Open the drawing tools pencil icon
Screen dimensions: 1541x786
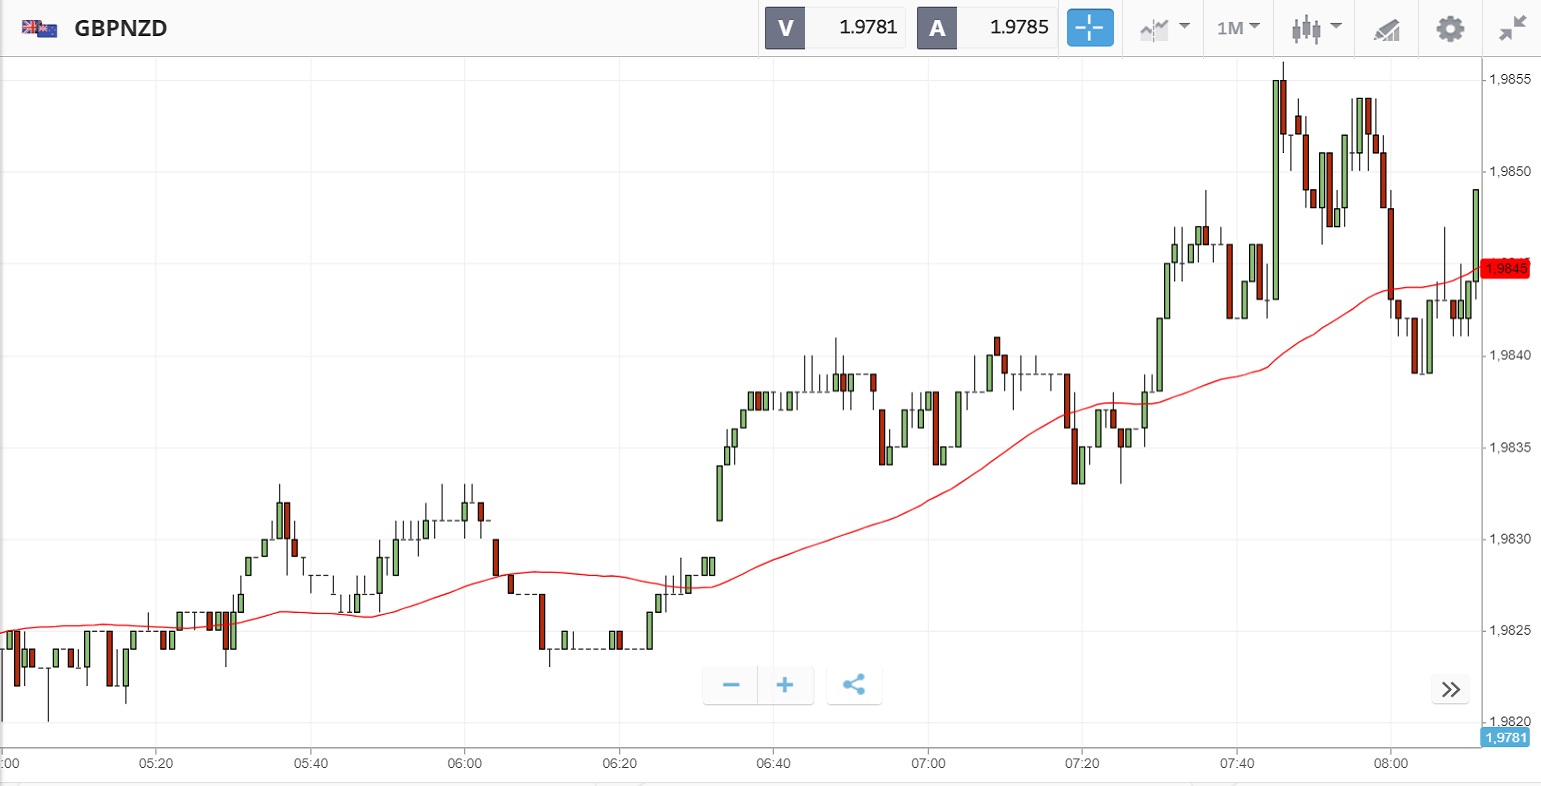pyautogui.click(x=1387, y=29)
